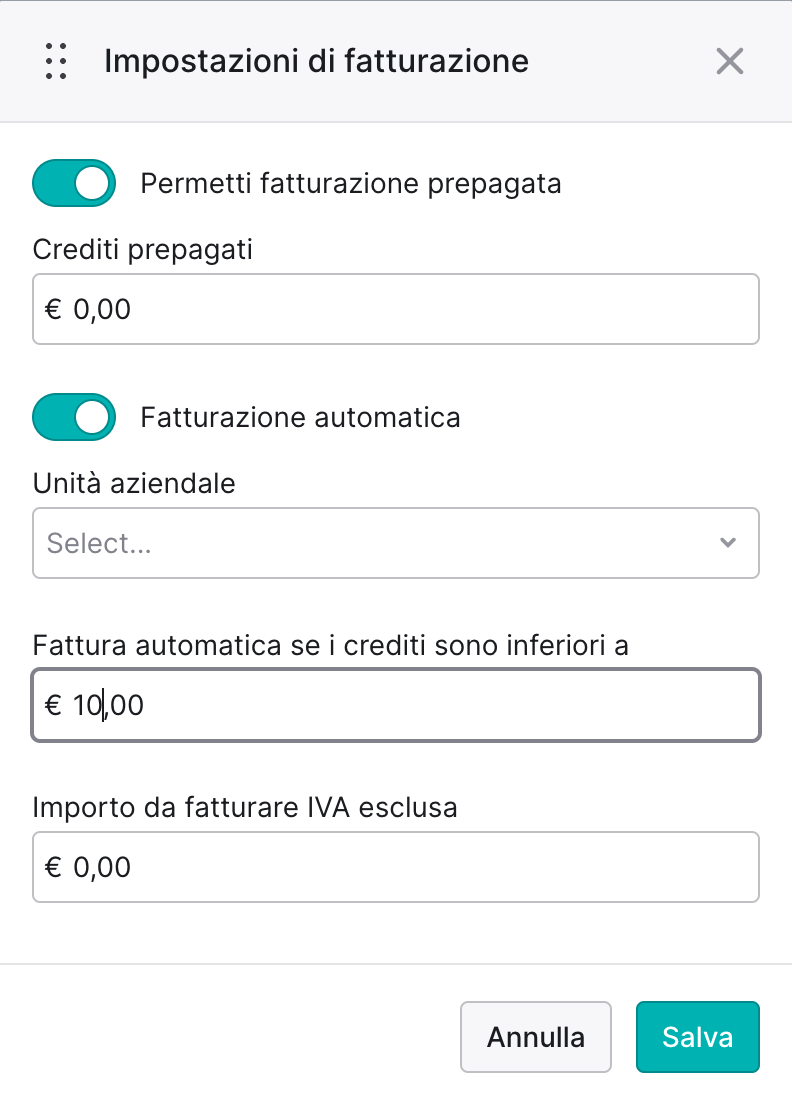Click the field showing € 10,00
This screenshot has width=792, height=1102.
[x=396, y=705]
